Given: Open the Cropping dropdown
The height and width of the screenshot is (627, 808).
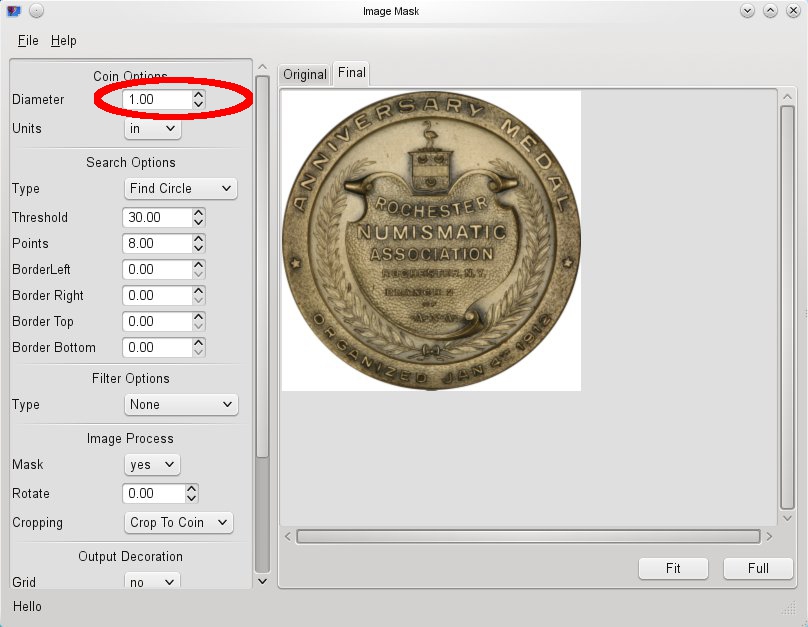Looking at the screenshot, I should tap(179, 522).
